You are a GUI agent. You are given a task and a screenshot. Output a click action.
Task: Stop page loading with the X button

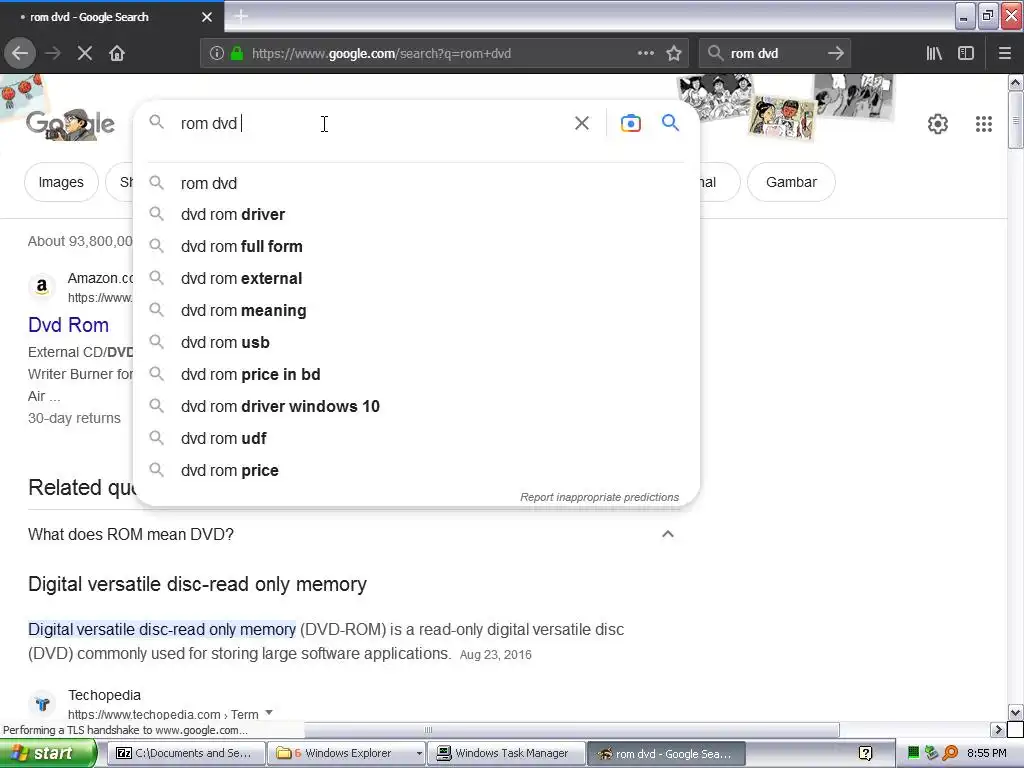pos(85,53)
